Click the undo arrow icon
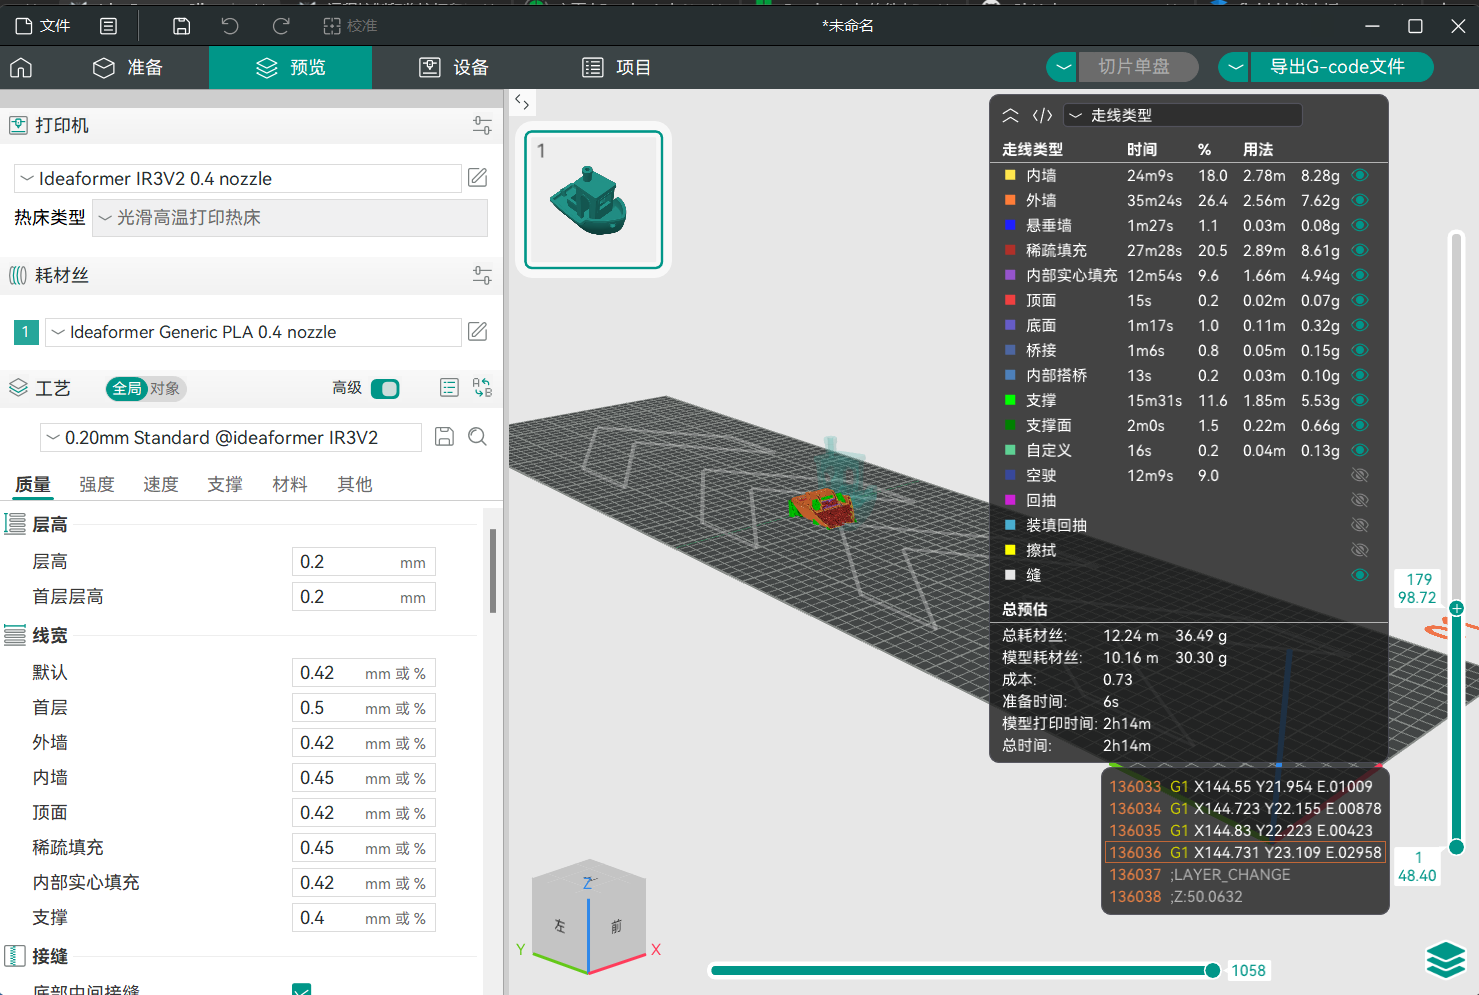 click(230, 26)
